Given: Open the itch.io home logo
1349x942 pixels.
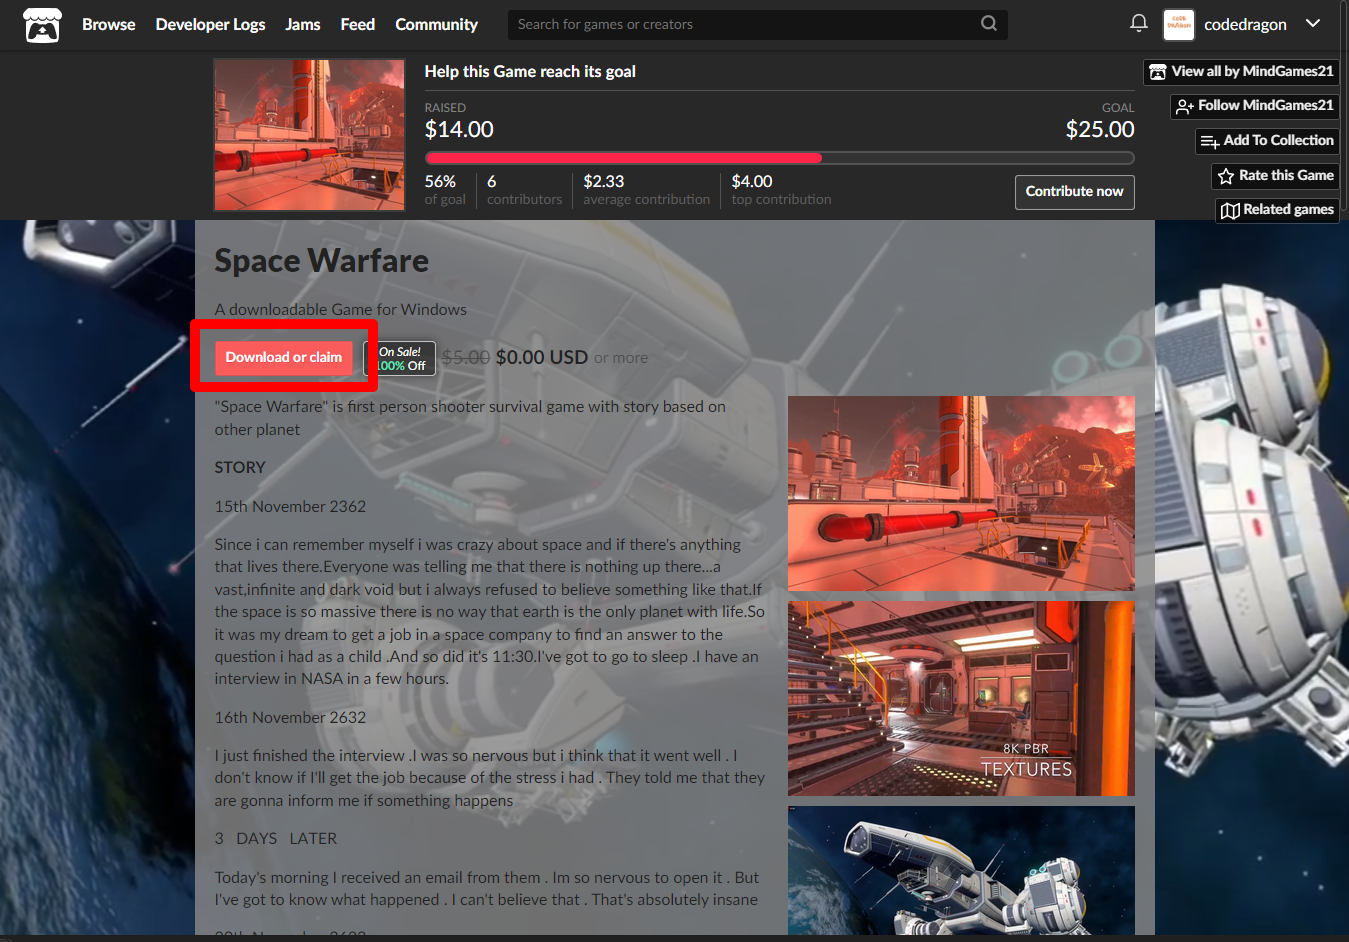Looking at the screenshot, I should click(42, 25).
